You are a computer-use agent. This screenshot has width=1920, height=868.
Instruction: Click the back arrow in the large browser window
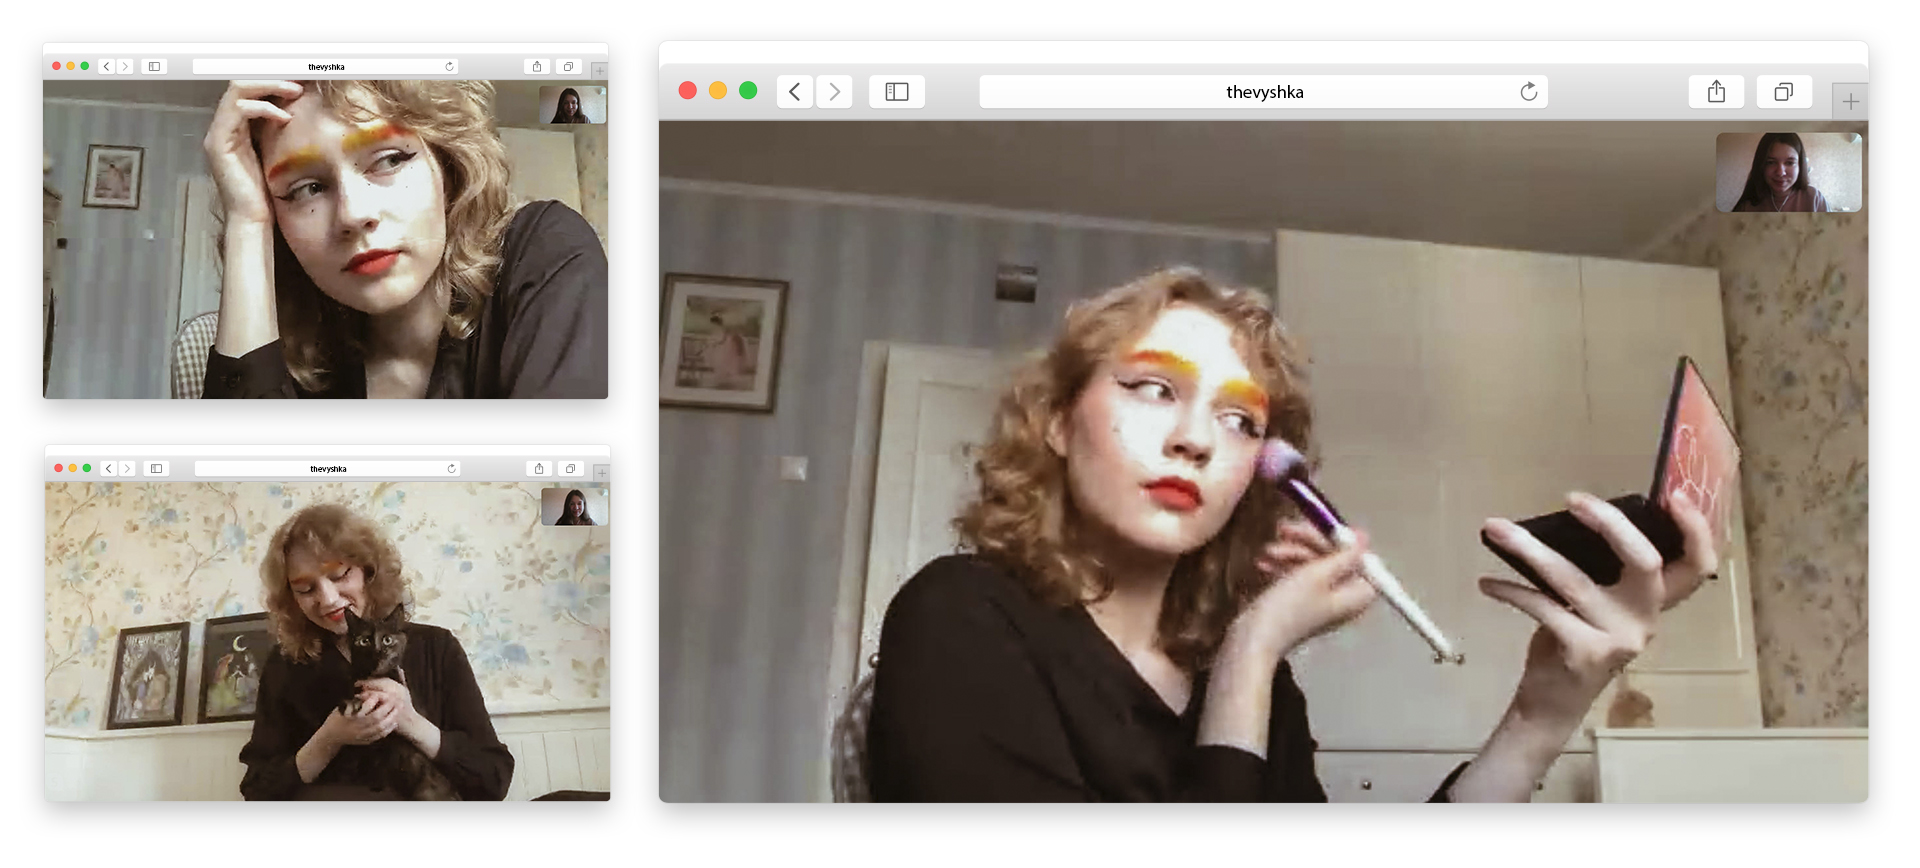point(794,92)
